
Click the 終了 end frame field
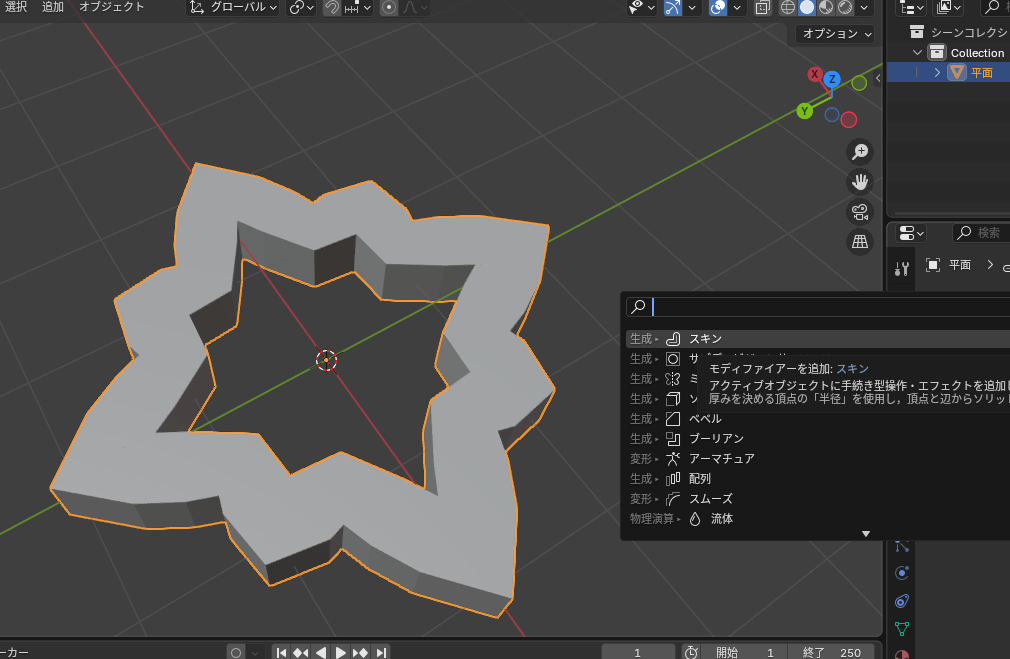(x=830, y=652)
